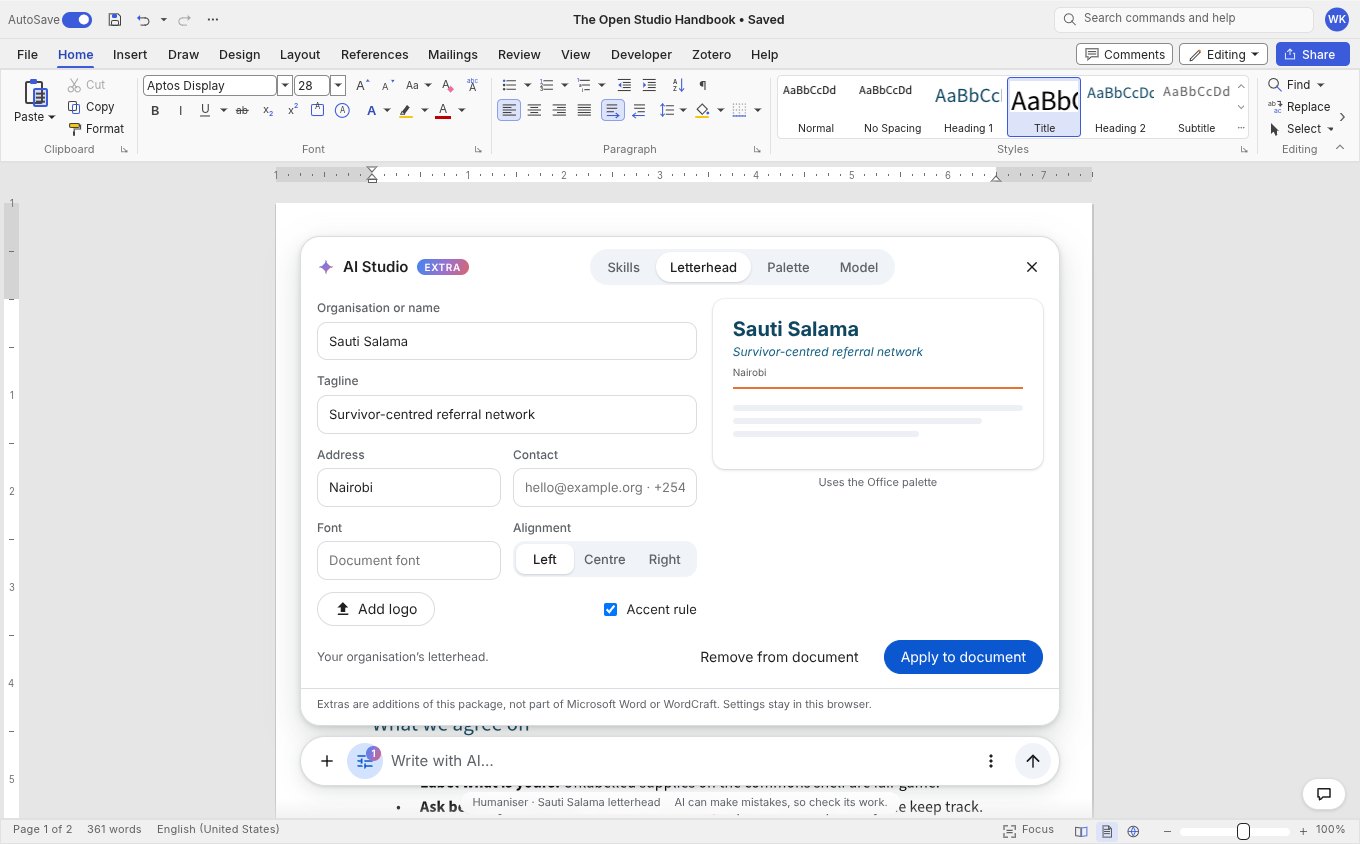Expand the Editing mode dropdown
Viewport: 1360px width, 844px height.
[x=1223, y=55]
